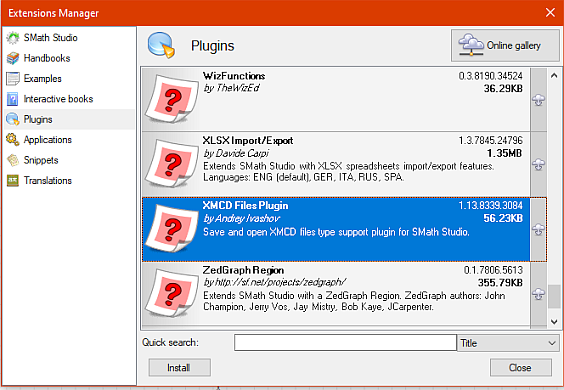This screenshot has height=390, width=564.
Task: Click download cloud icon for WizFunctions
Action: click(x=538, y=100)
